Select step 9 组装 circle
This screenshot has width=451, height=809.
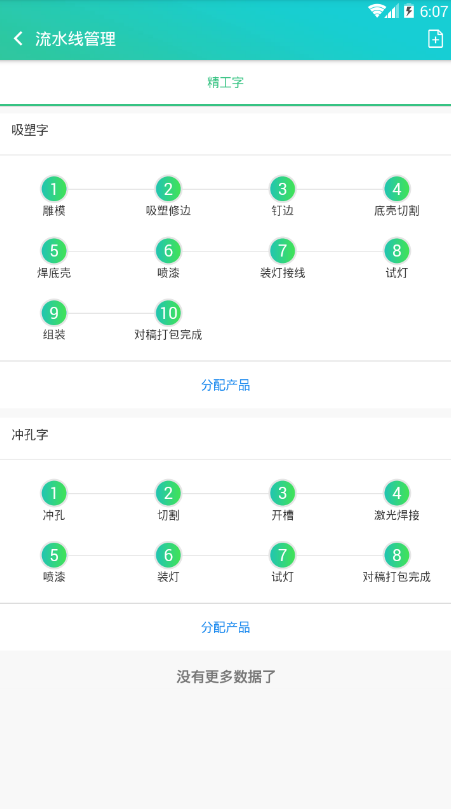click(x=54, y=313)
